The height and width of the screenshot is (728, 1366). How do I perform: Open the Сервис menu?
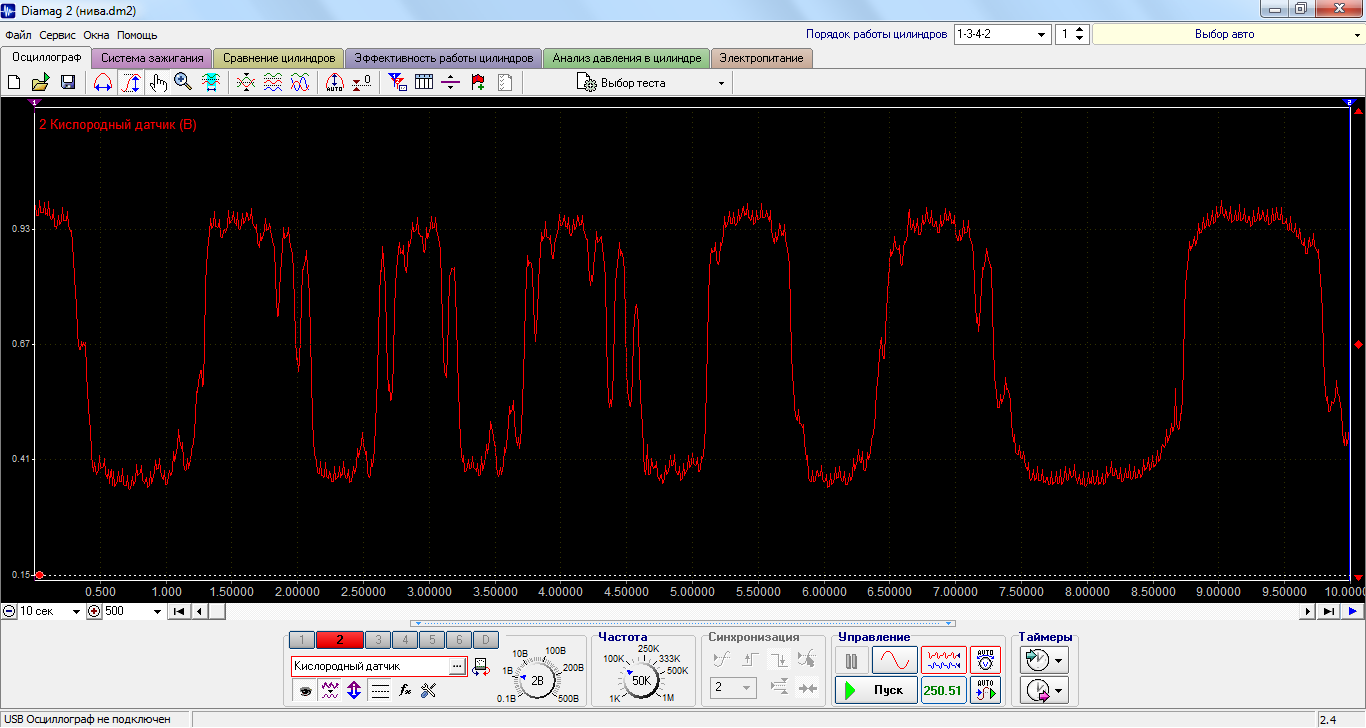[58, 35]
